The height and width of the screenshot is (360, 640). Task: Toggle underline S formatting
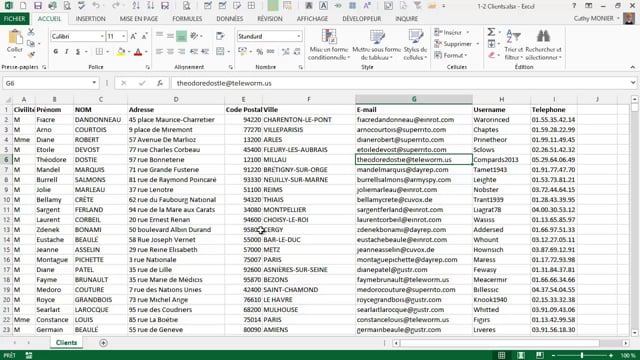(78, 51)
